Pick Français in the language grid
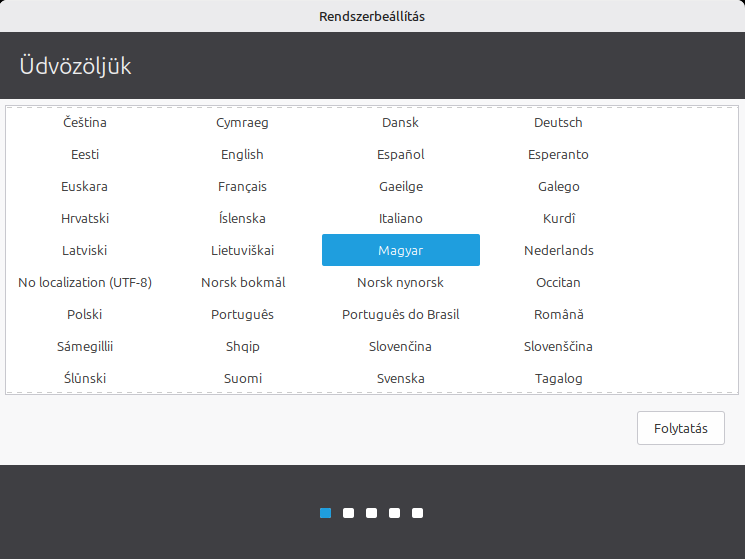The width and height of the screenshot is (745, 559). [x=242, y=186]
